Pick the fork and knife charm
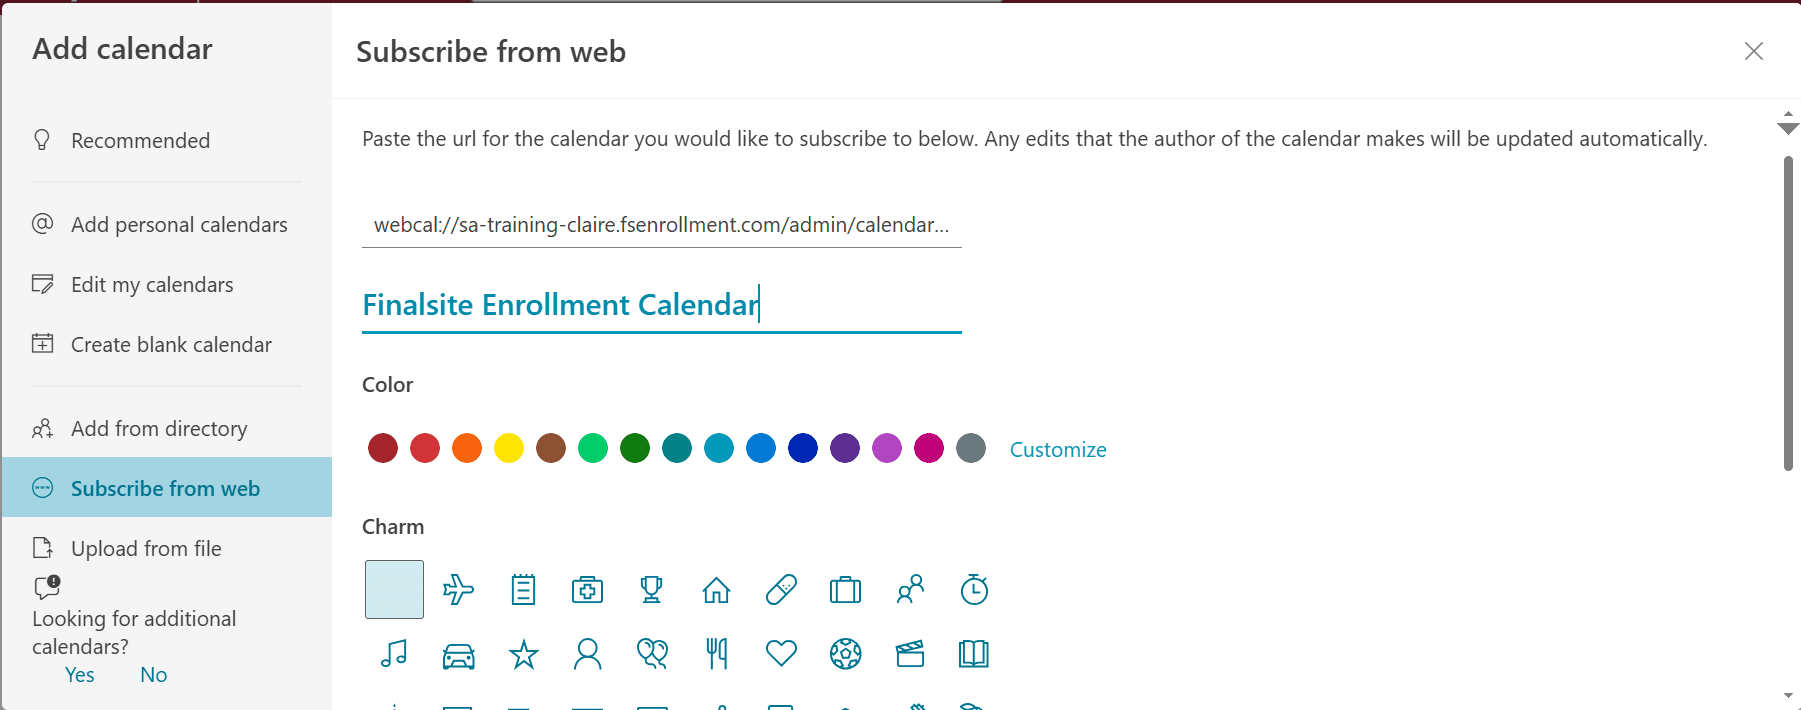The width and height of the screenshot is (1801, 710). coord(716,654)
